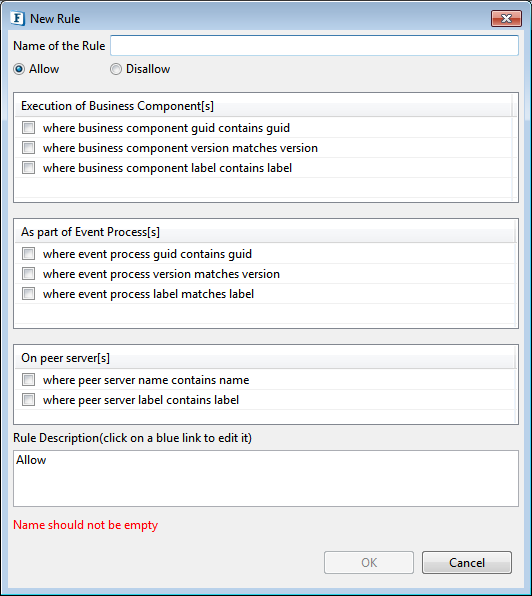Tick business component label contains label
The image size is (532, 596).
[x=28, y=168]
